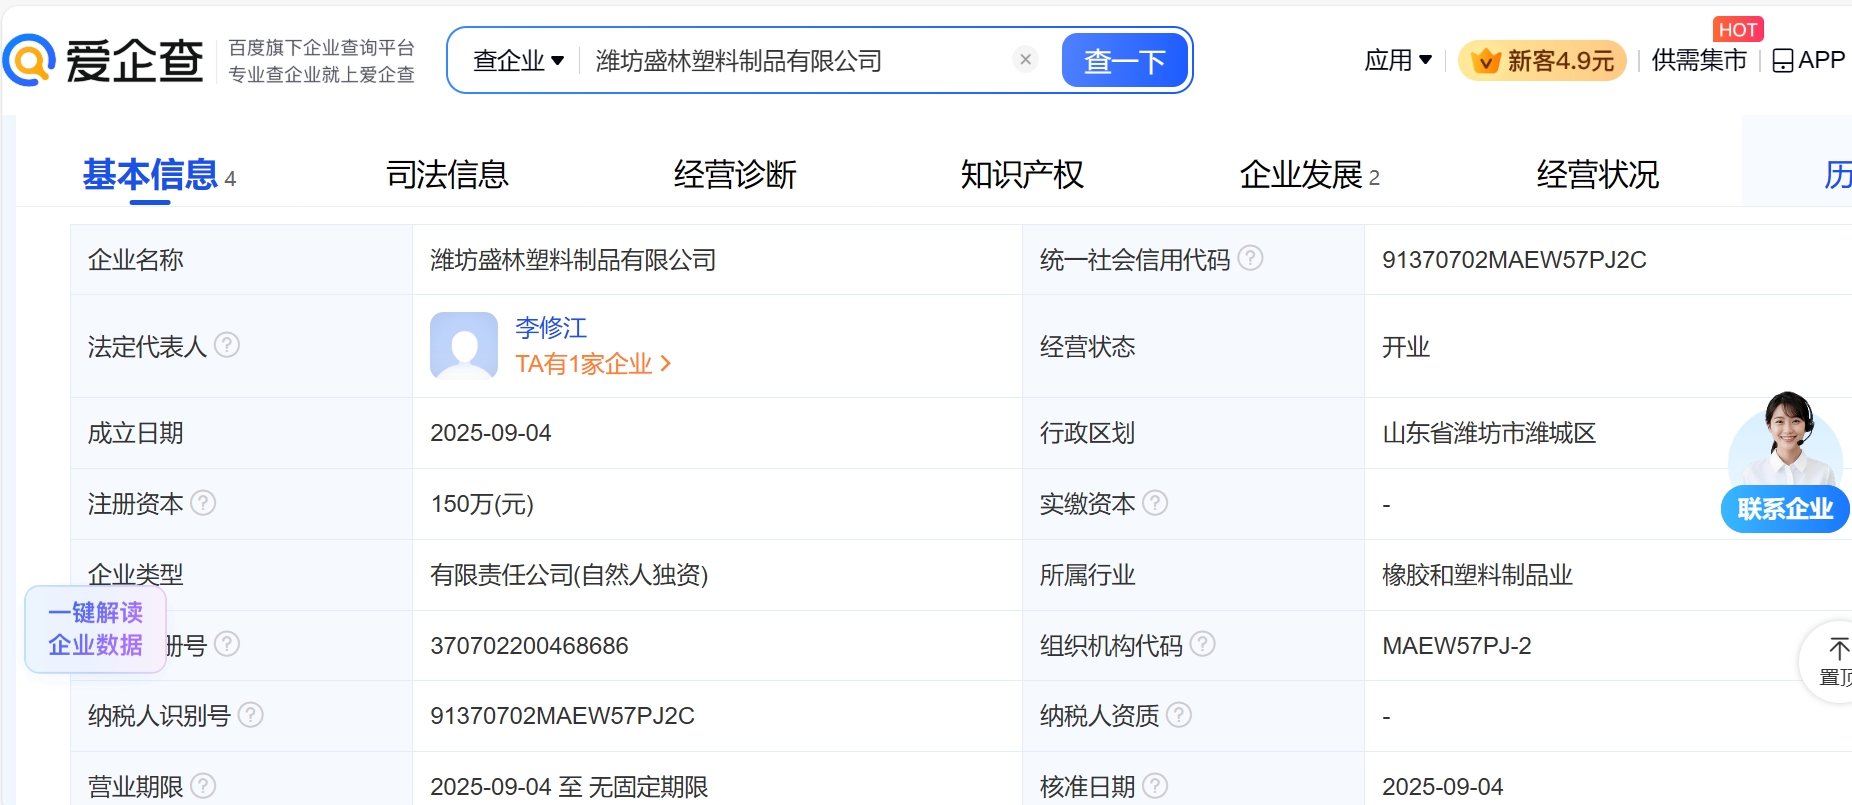
Task: Expand the 应用 dropdown menu
Action: click(1398, 60)
